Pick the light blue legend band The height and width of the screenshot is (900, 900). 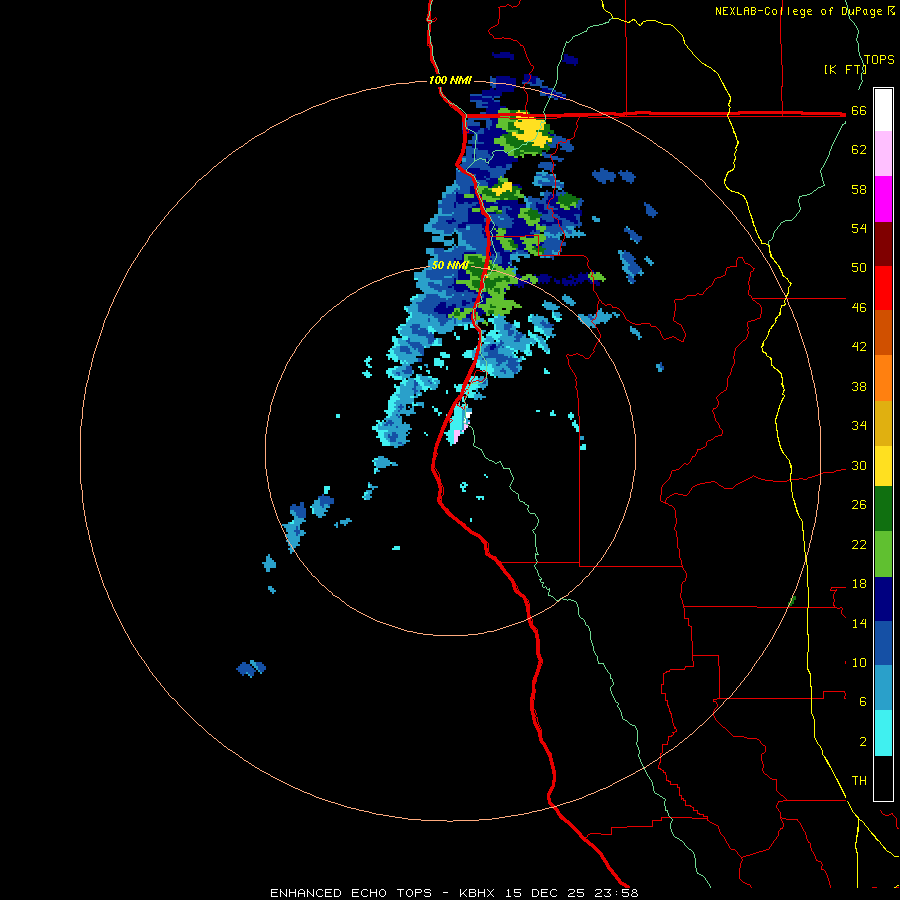(883, 688)
